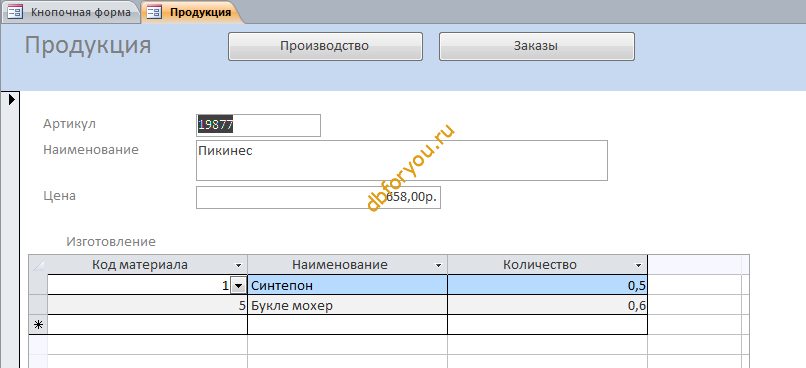Click the form icon on Продукция tab

[155, 12]
